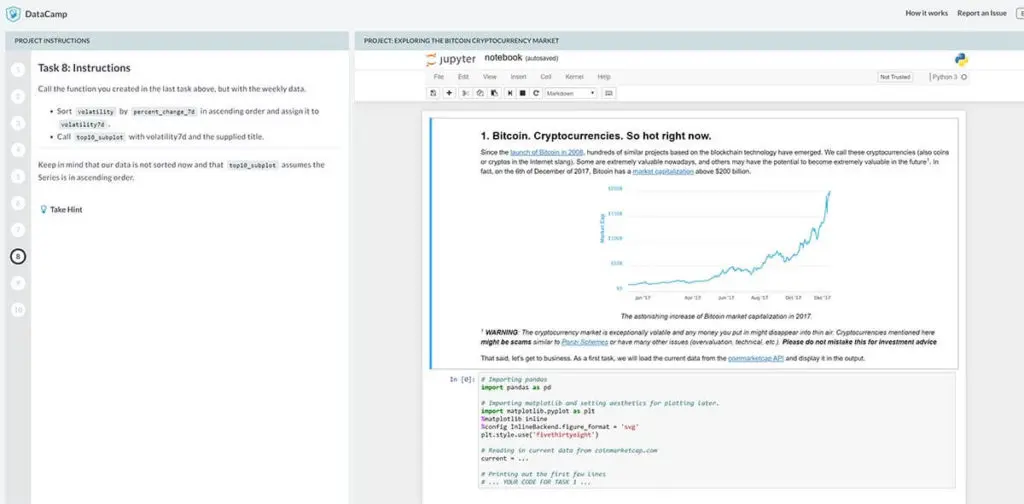Follow the 'market capitalization' link
Image resolution: width=1024 pixels, height=504 pixels.
pos(663,172)
